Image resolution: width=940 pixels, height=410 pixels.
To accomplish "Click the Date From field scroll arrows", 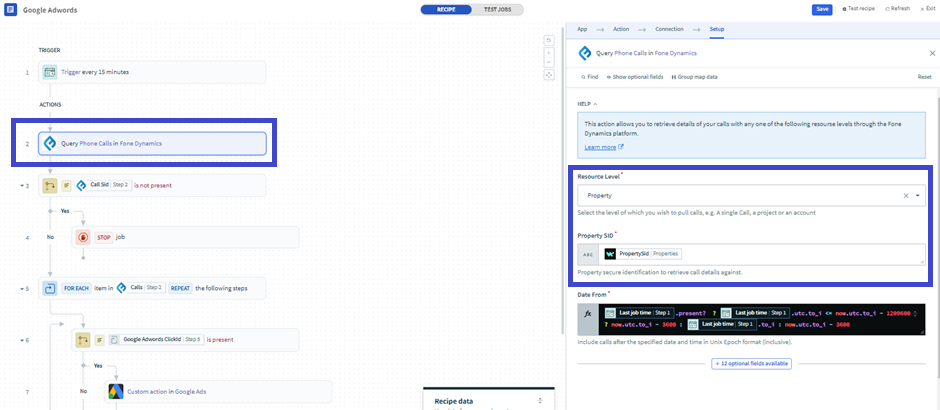I will (x=915, y=313).
